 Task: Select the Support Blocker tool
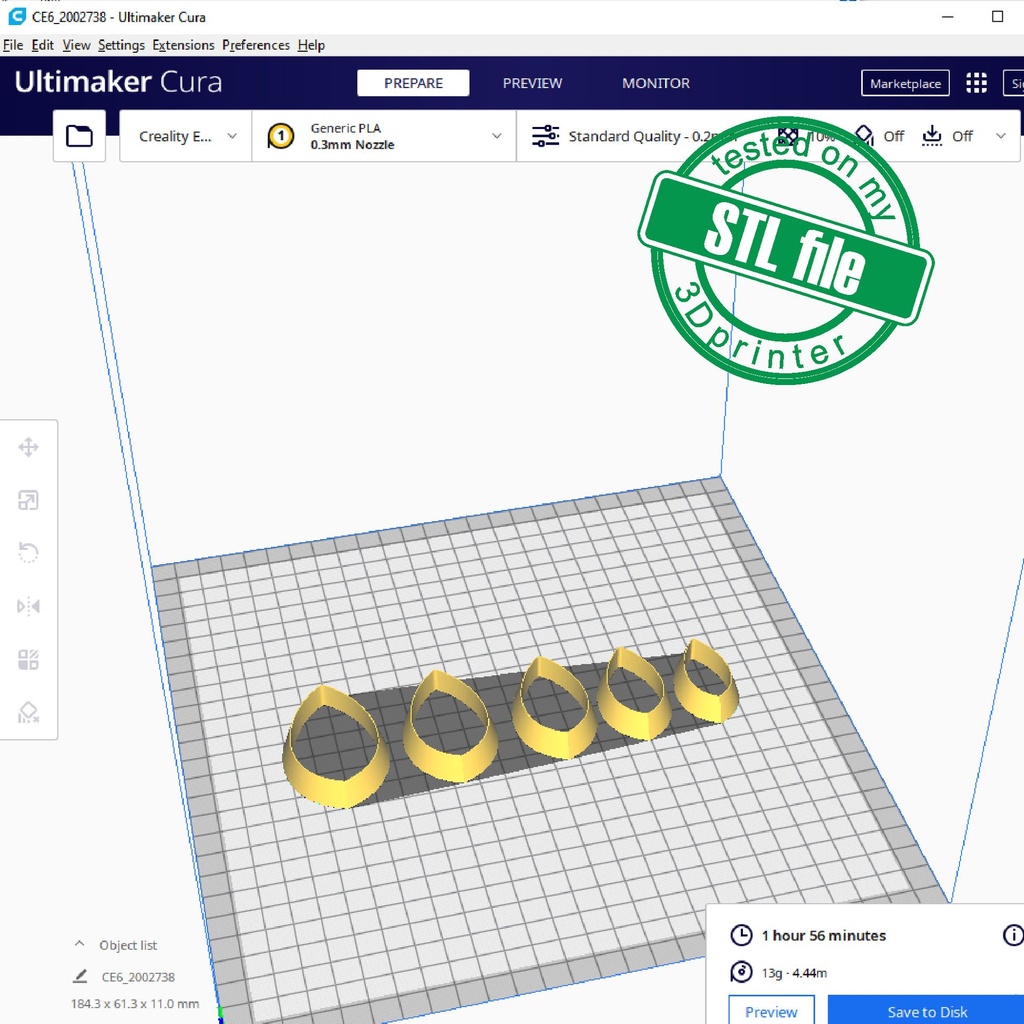[28, 712]
